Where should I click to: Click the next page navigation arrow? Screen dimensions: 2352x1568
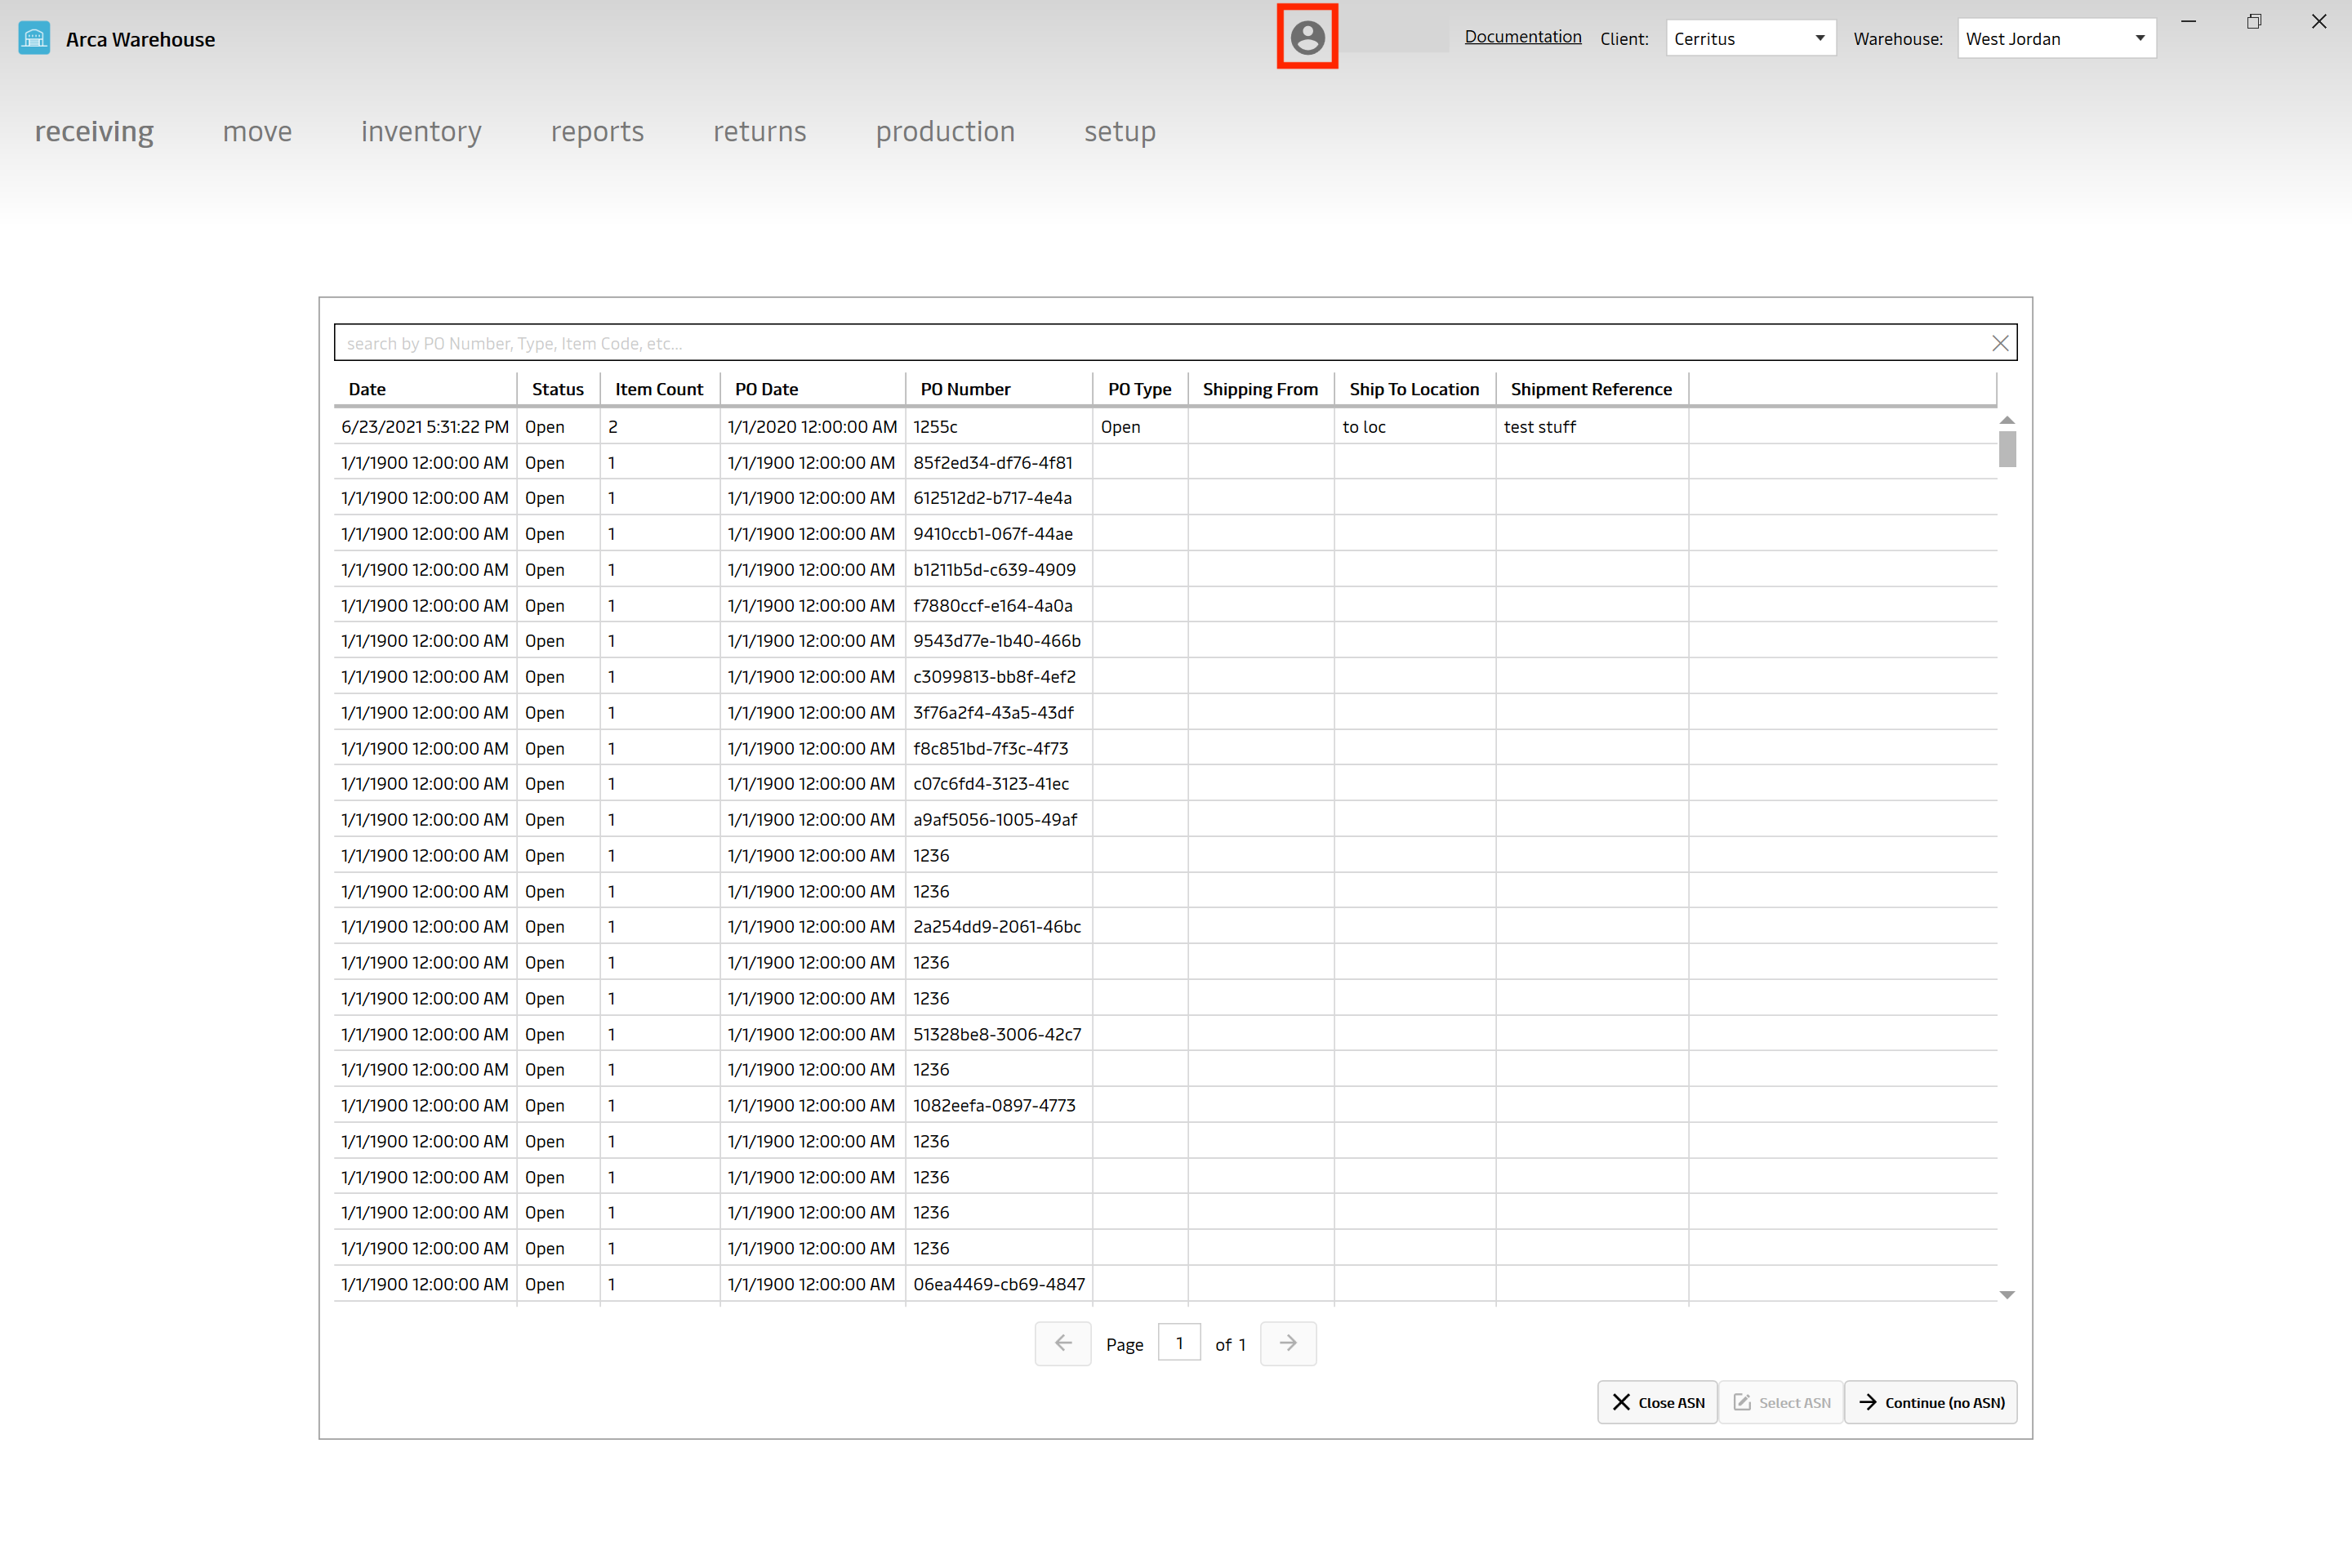(1286, 1344)
